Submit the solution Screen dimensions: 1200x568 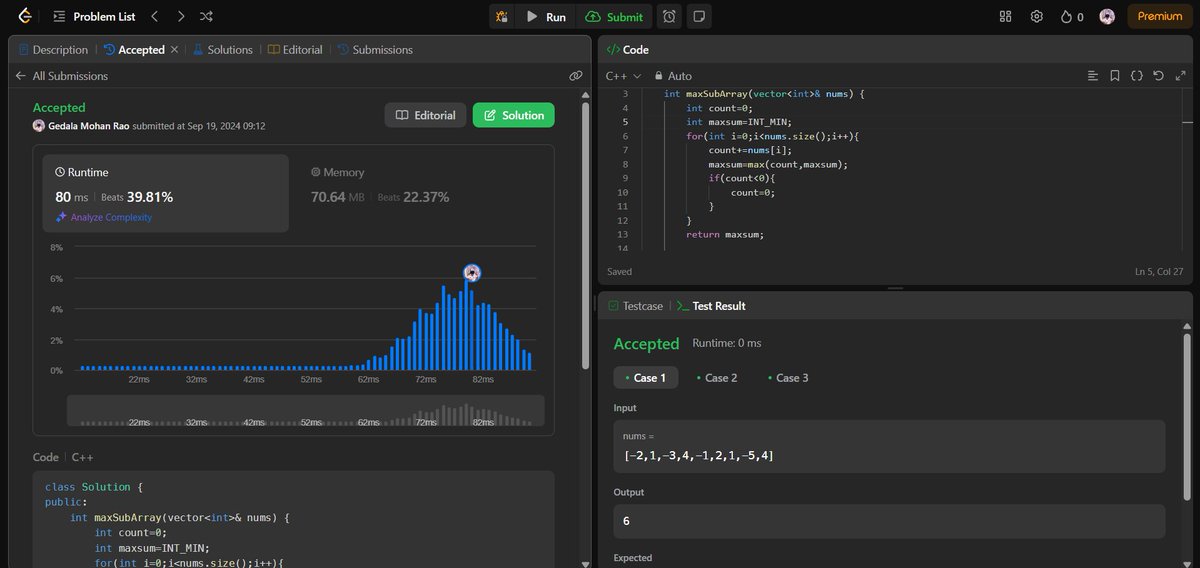point(615,17)
